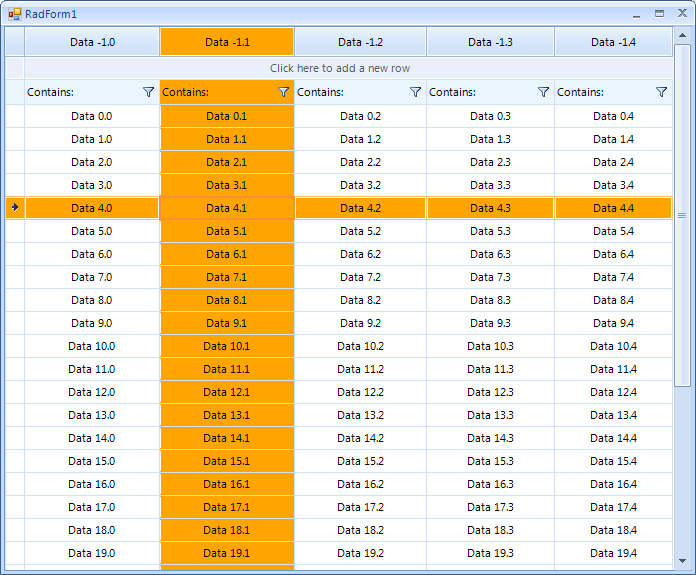Open filter icon in Data -1.0 column
The height and width of the screenshot is (575, 696).
[x=148, y=92]
